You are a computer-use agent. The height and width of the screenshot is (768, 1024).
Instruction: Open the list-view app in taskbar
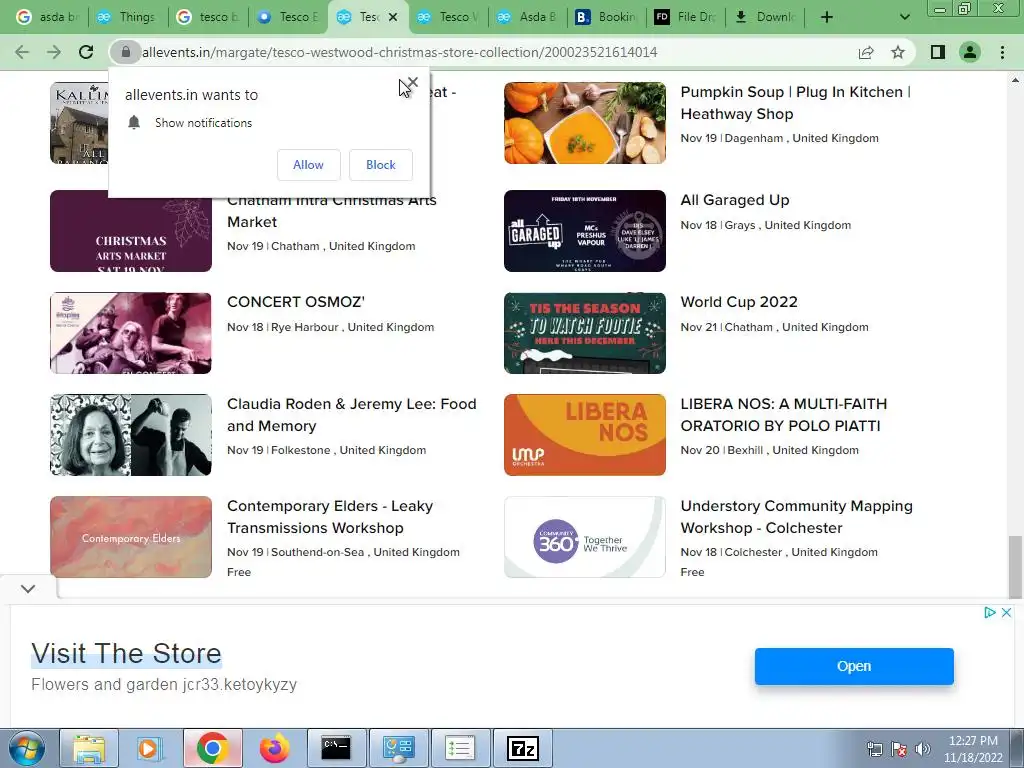click(460, 748)
